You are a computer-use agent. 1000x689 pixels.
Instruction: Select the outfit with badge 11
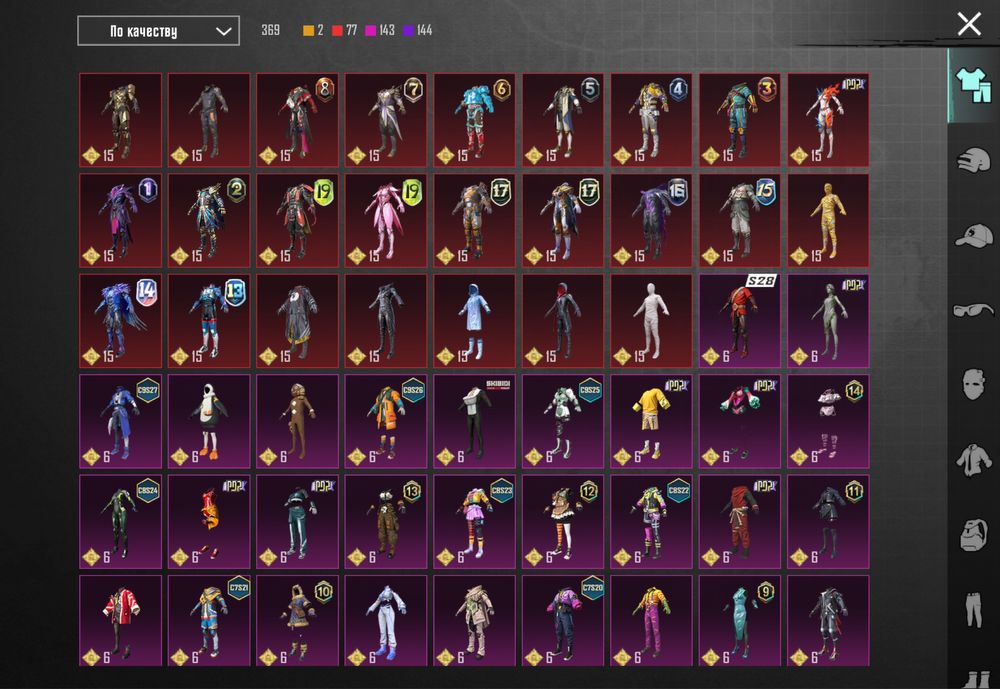[x=828, y=522]
